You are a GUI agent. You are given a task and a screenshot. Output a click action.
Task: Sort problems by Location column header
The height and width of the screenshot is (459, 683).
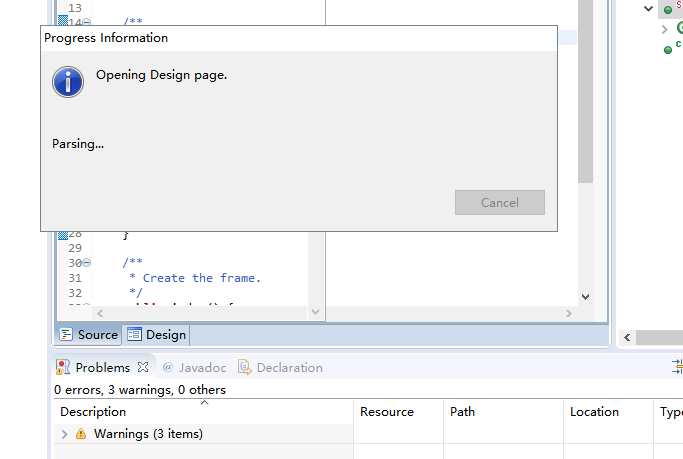point(608,412)
